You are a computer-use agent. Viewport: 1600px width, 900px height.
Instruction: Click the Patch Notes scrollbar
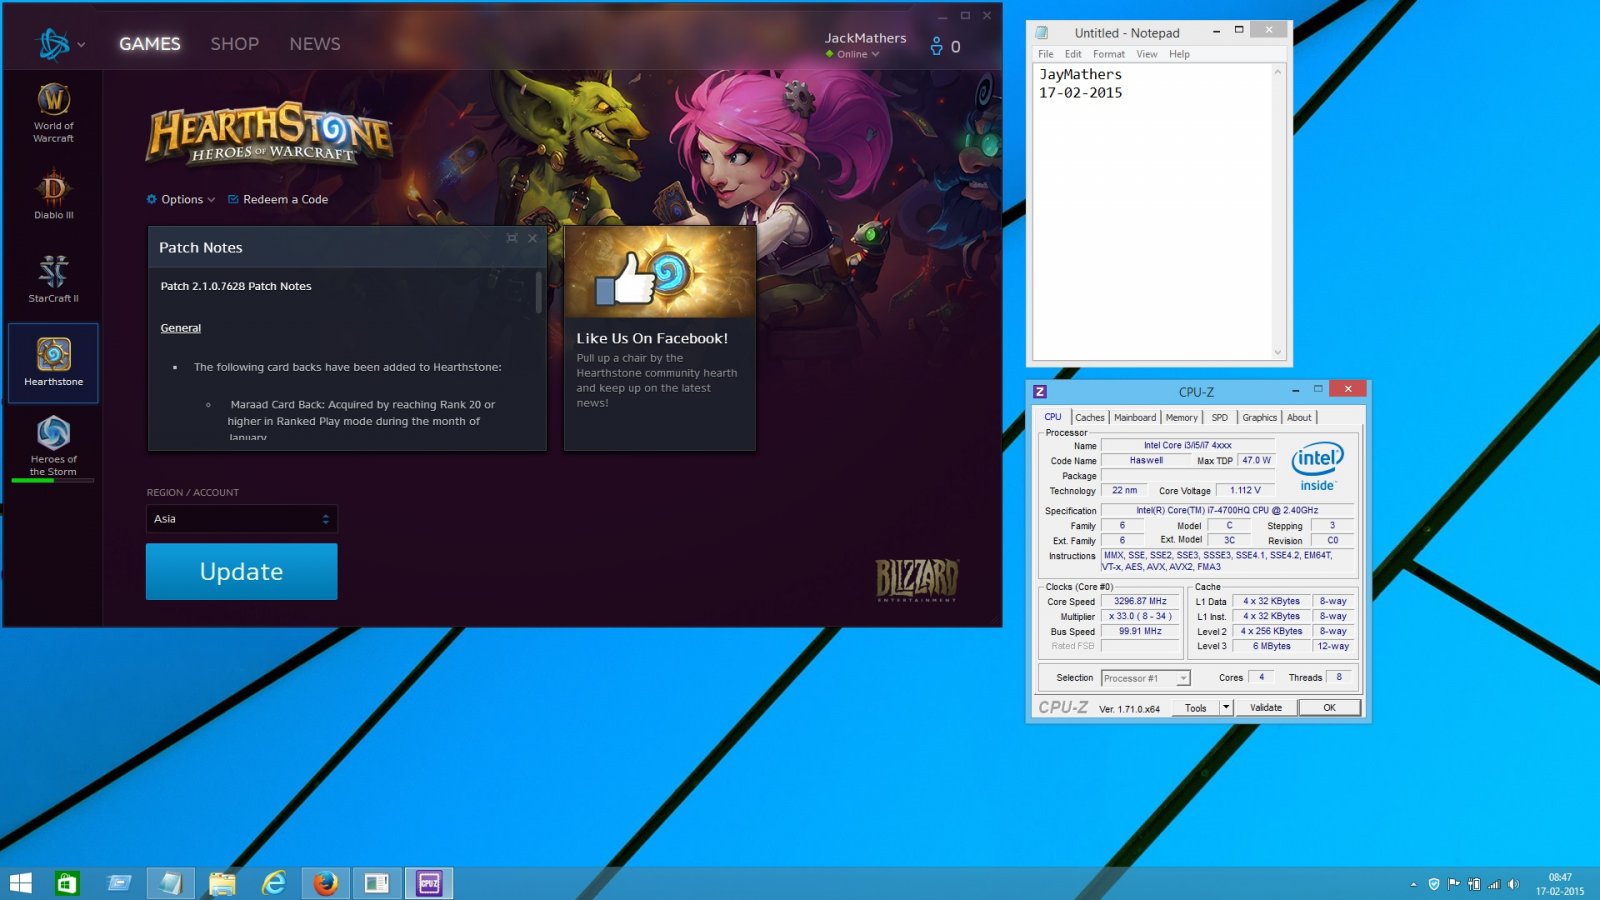[x=539, y=291]
